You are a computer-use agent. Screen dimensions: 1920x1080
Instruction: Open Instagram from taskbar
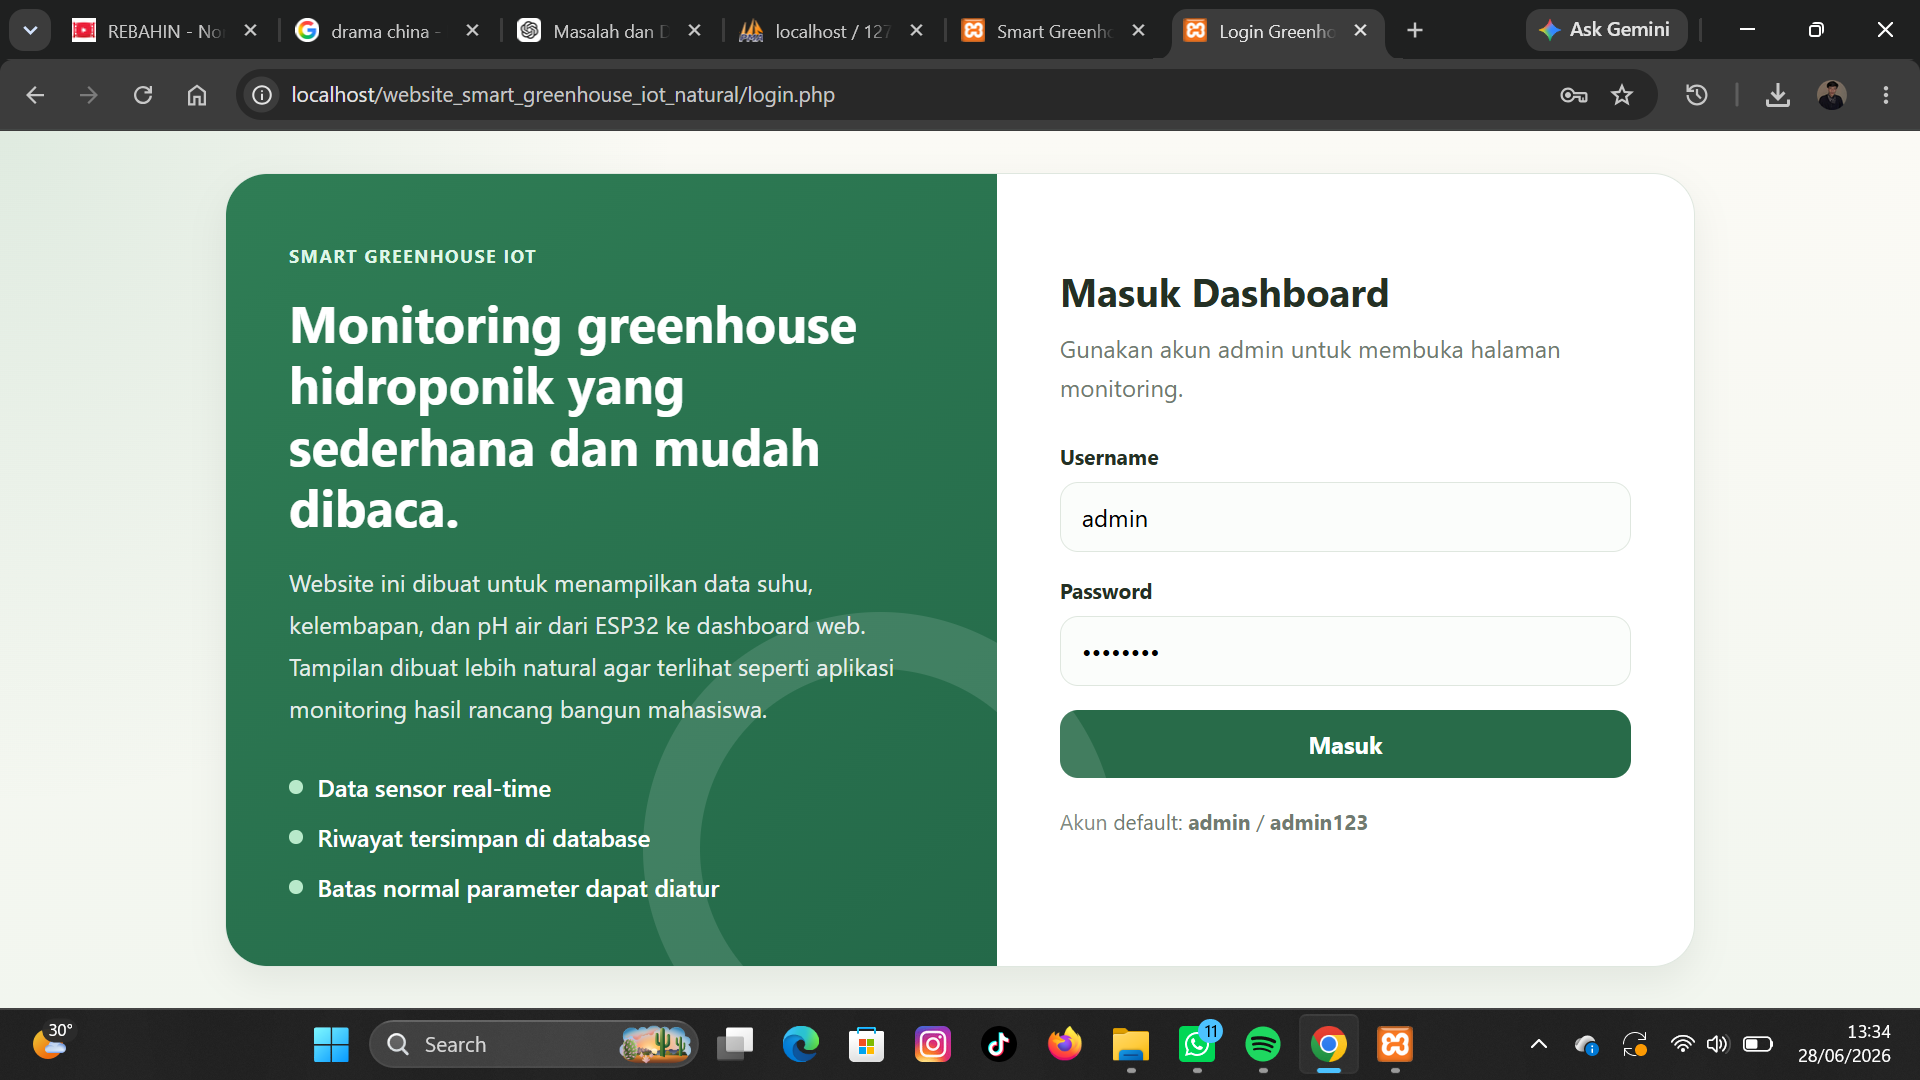tap(933, 1044)
